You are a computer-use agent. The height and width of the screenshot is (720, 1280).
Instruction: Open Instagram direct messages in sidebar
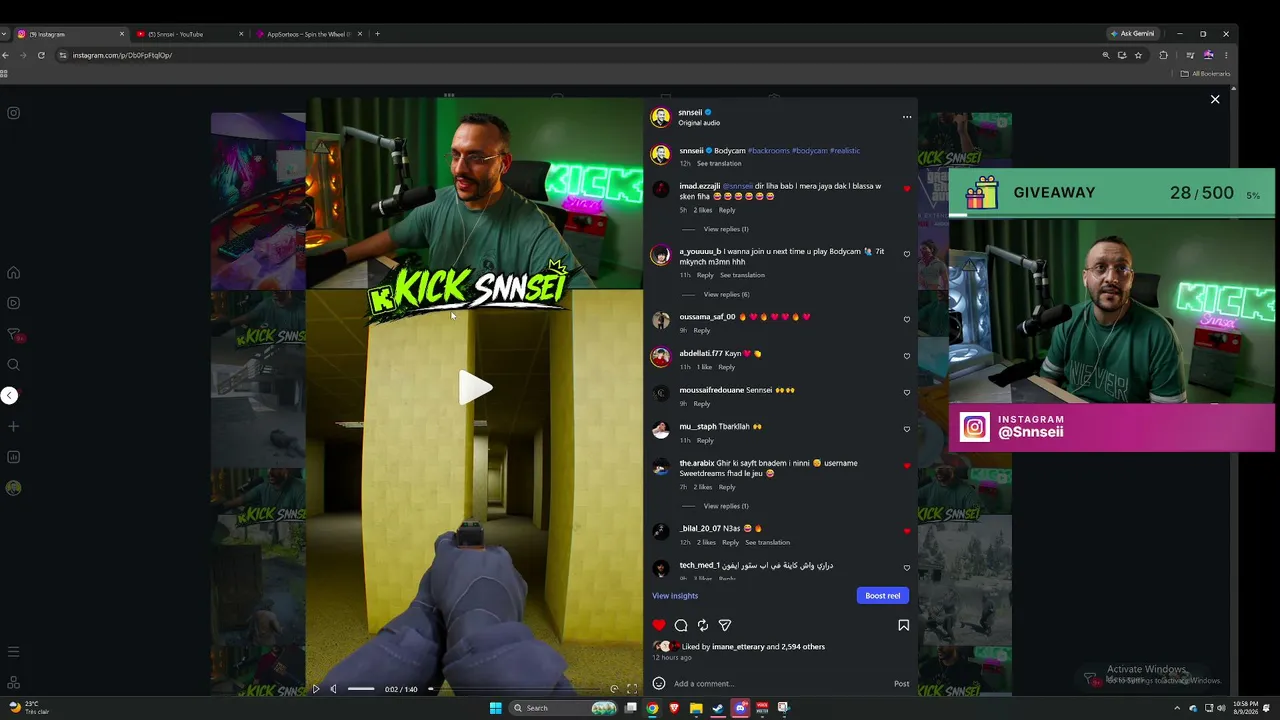coord(14,334)
